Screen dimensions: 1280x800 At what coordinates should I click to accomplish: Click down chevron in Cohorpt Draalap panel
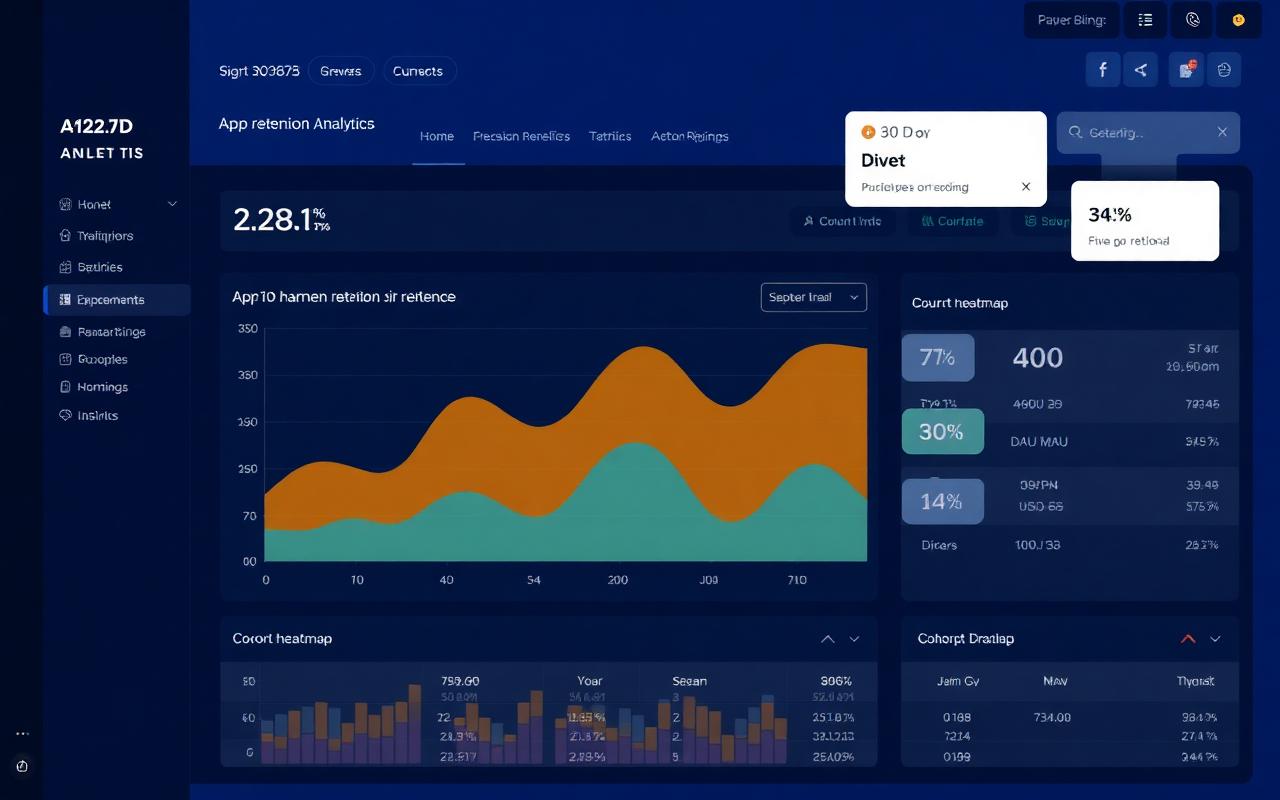click(1215, 639)
